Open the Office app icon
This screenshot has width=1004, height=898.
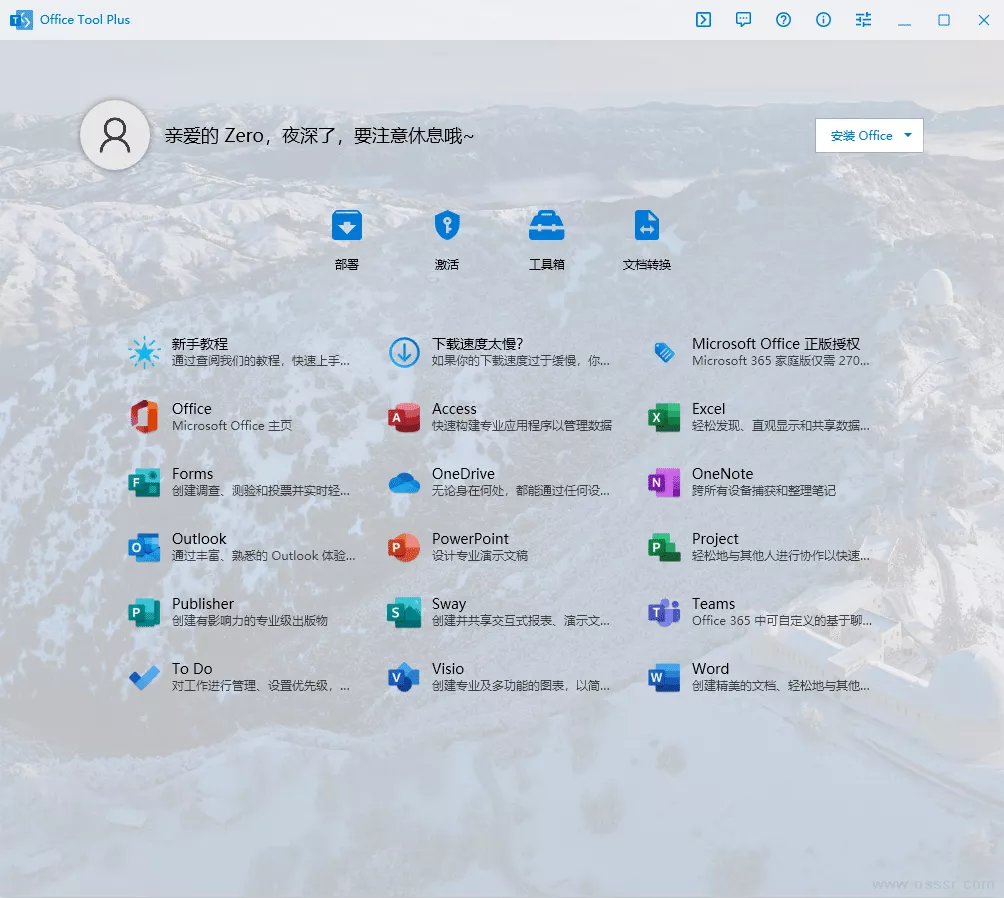(145, 417)
